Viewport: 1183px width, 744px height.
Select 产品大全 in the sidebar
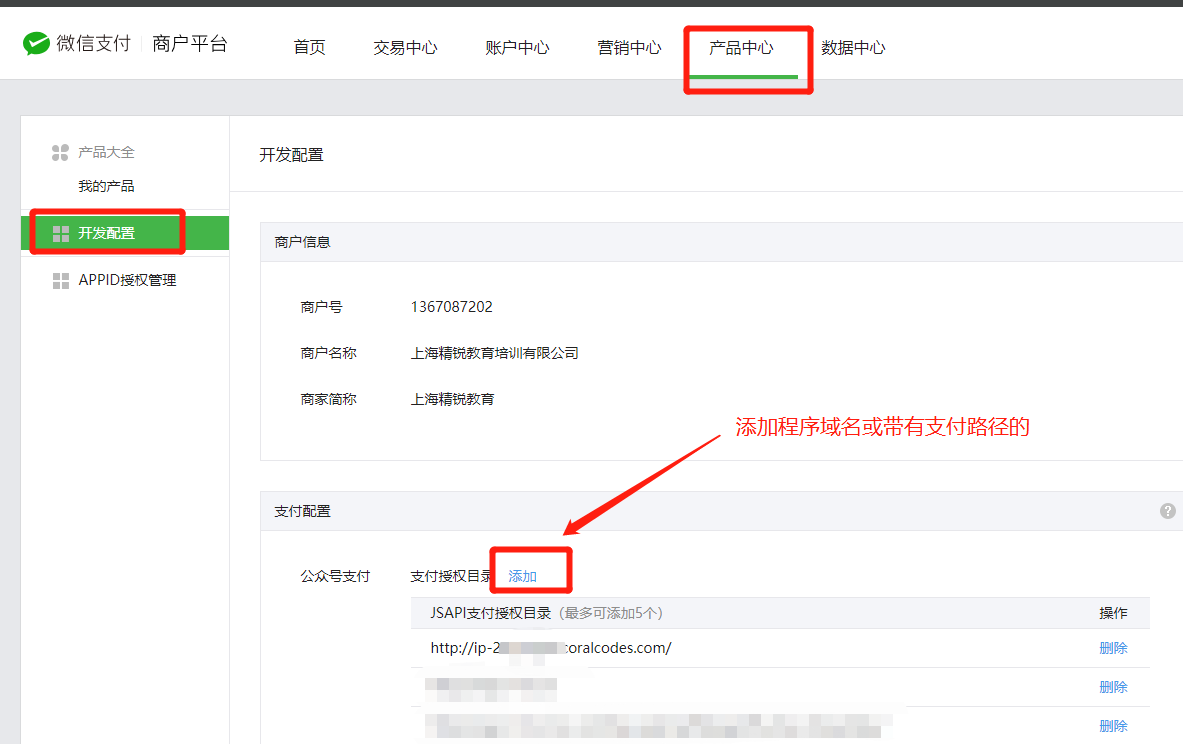[x=106, y=152]
